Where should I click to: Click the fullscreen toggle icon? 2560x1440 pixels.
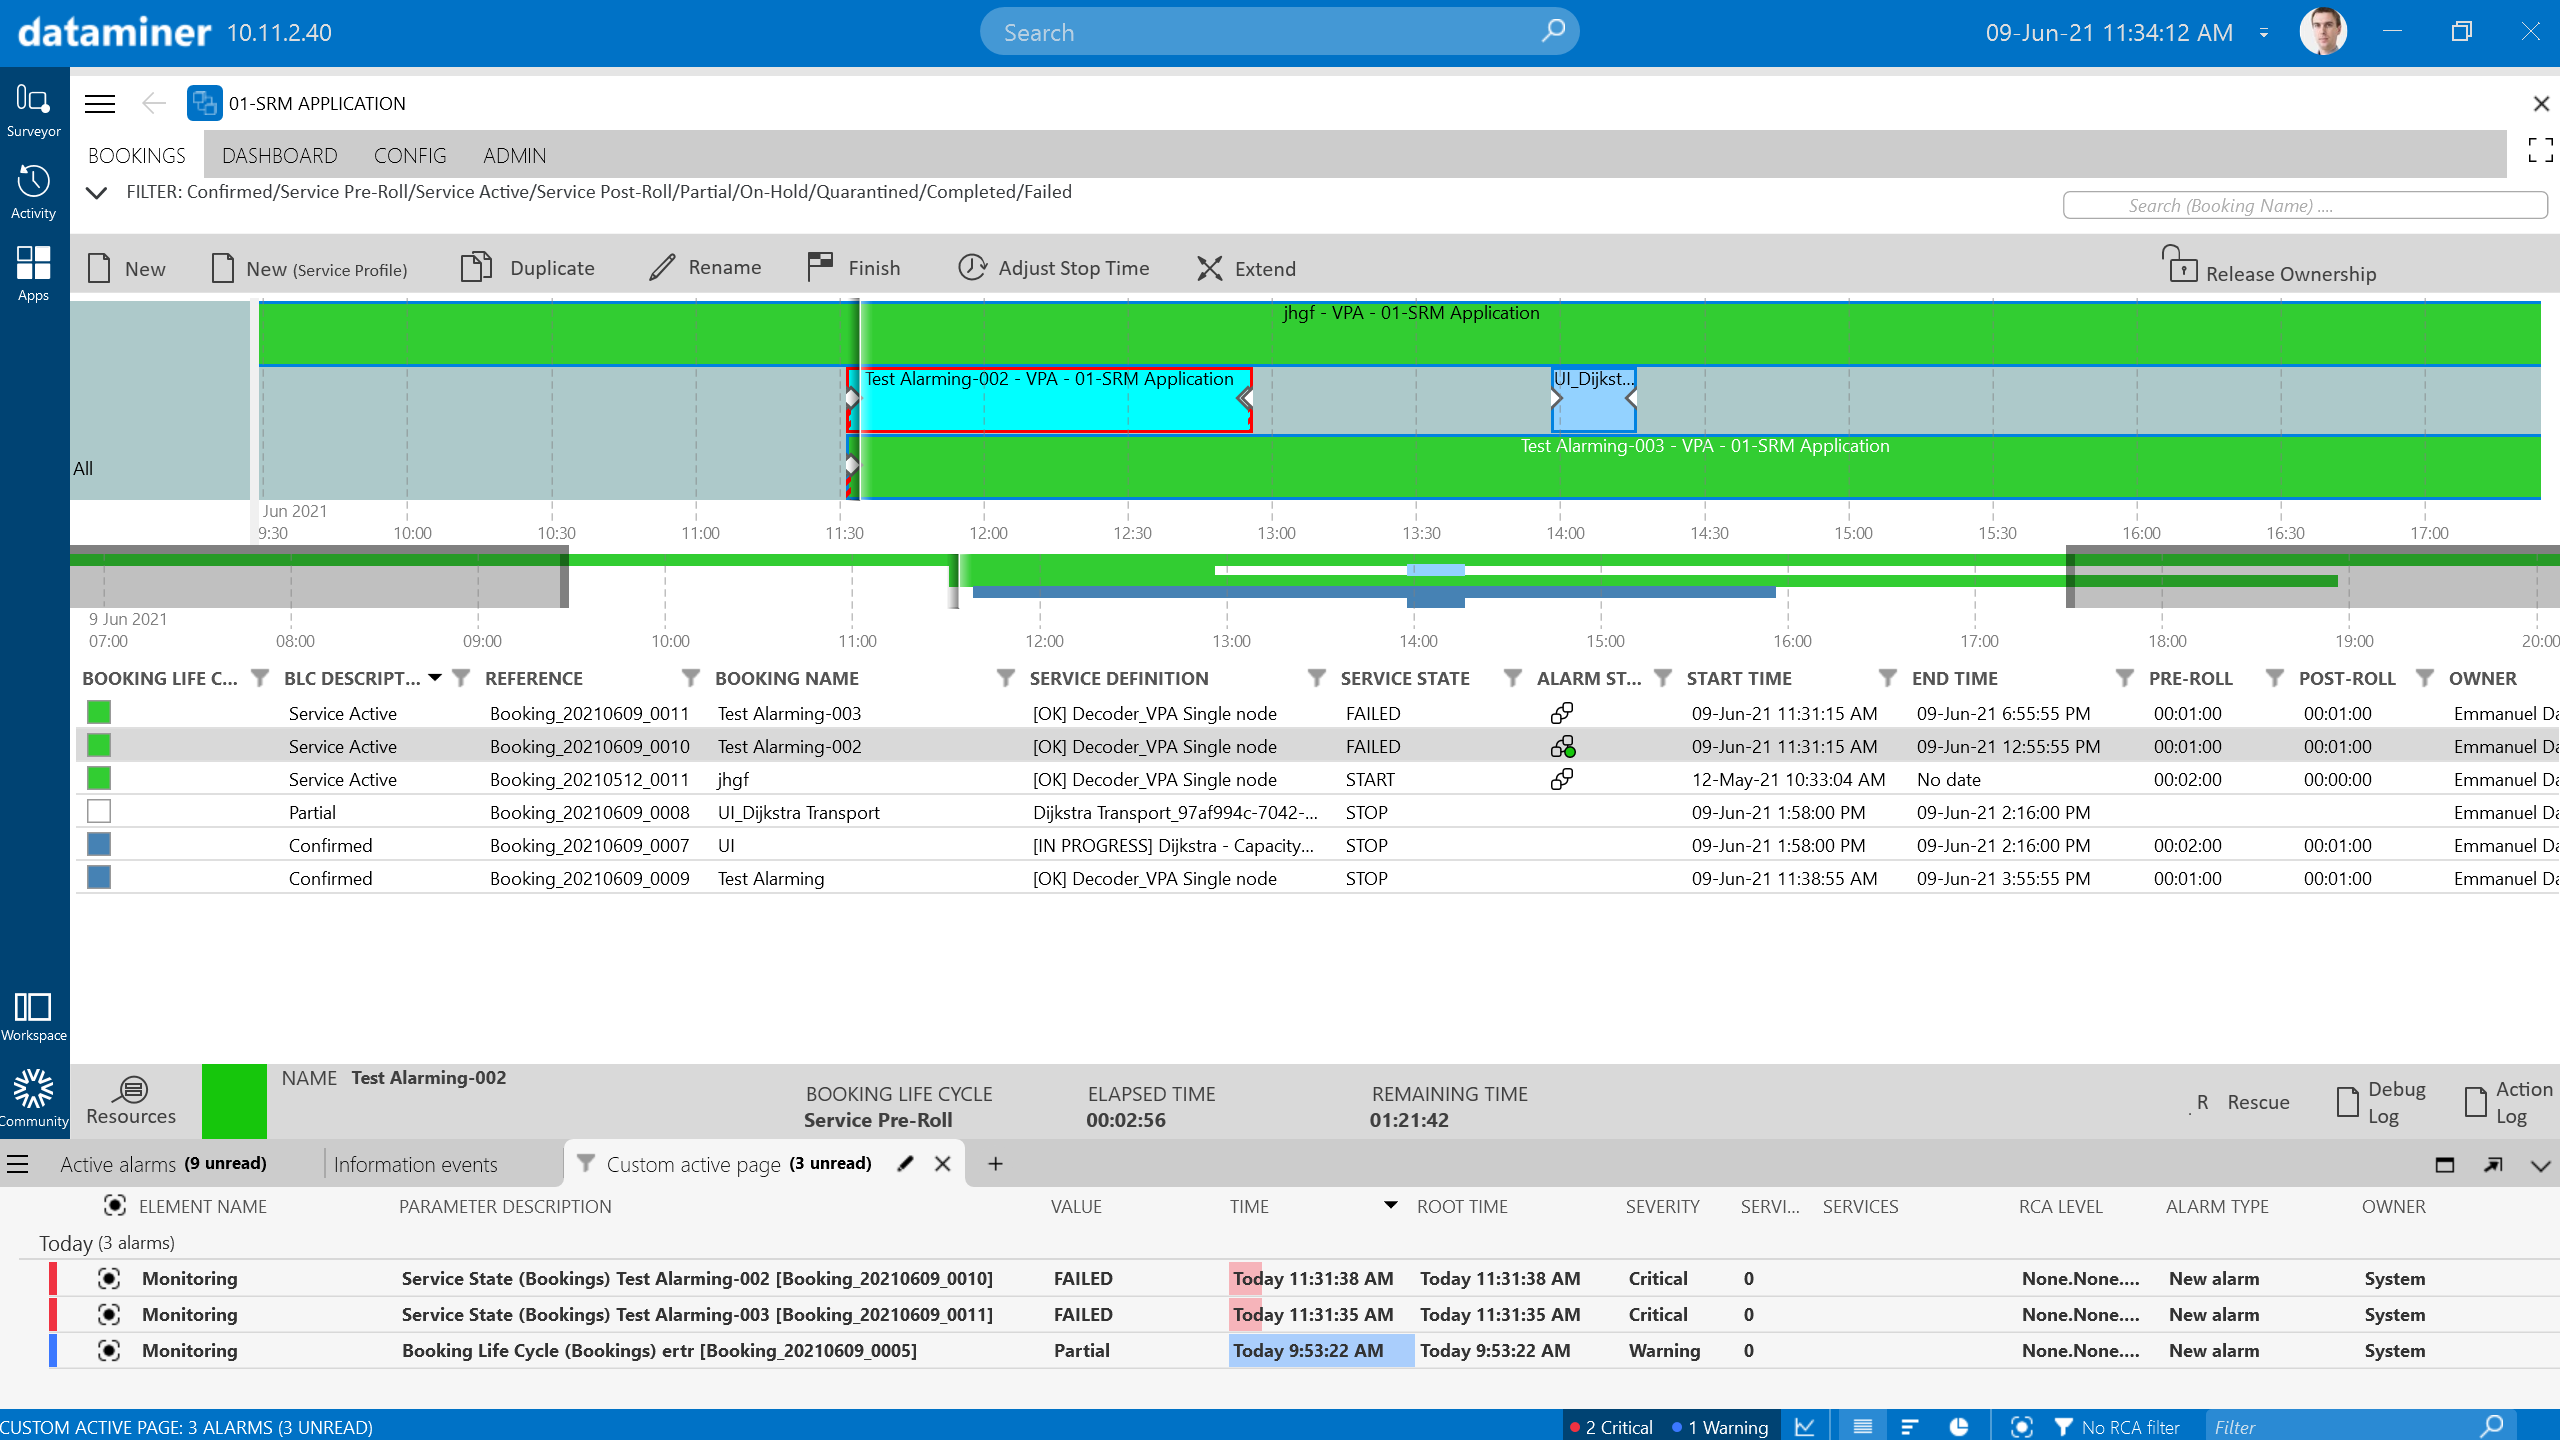click(2540, 150)
